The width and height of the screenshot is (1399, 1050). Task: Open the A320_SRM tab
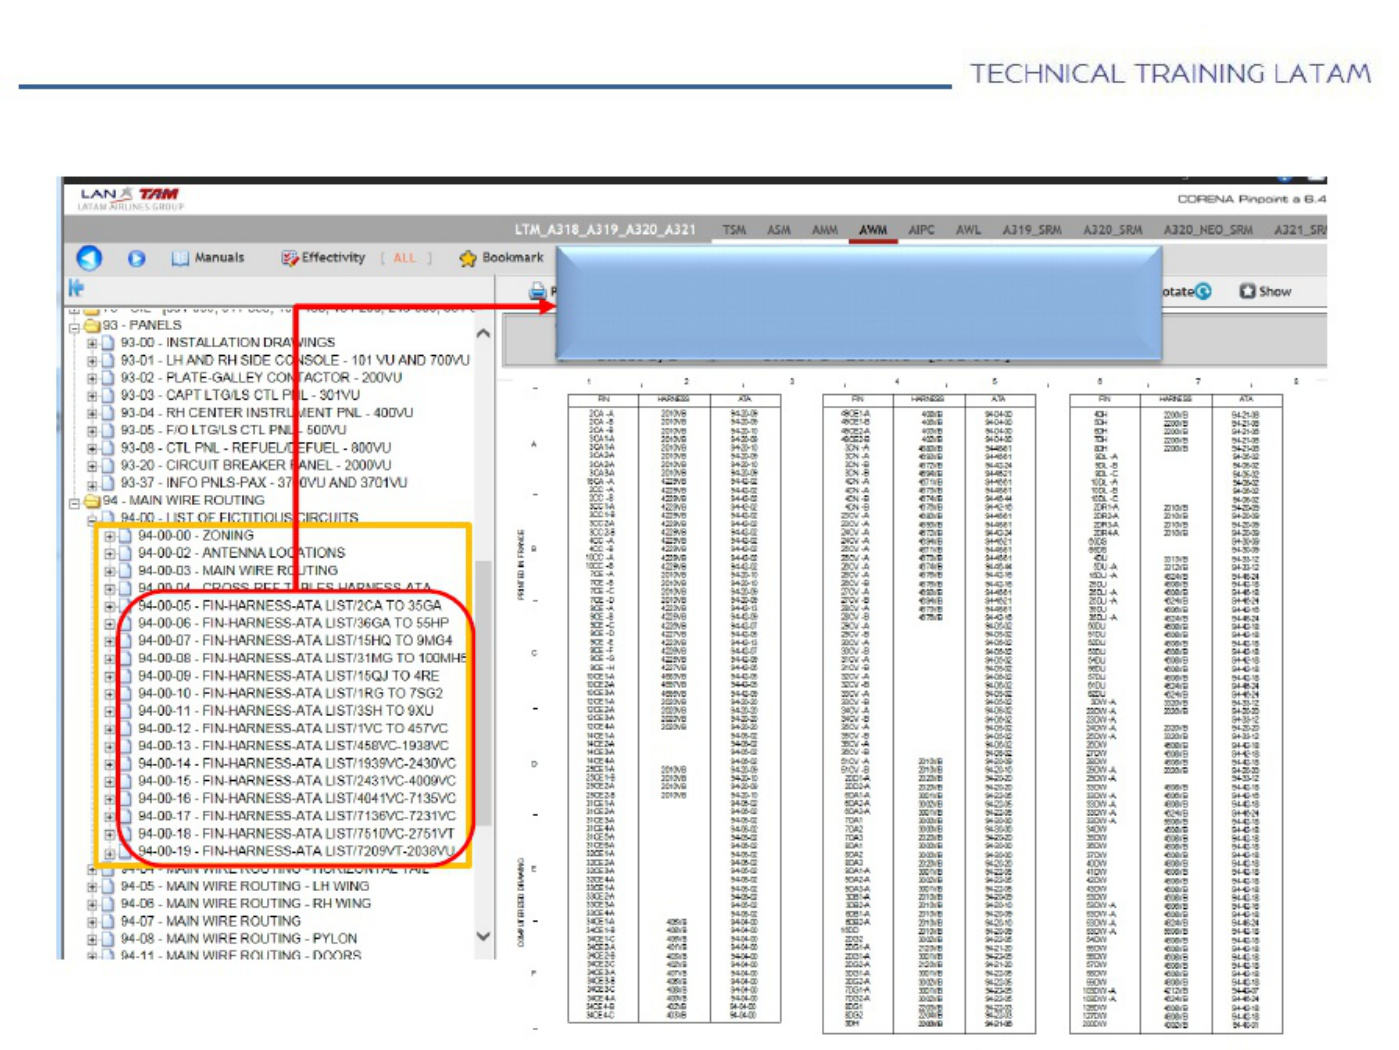1113,230
